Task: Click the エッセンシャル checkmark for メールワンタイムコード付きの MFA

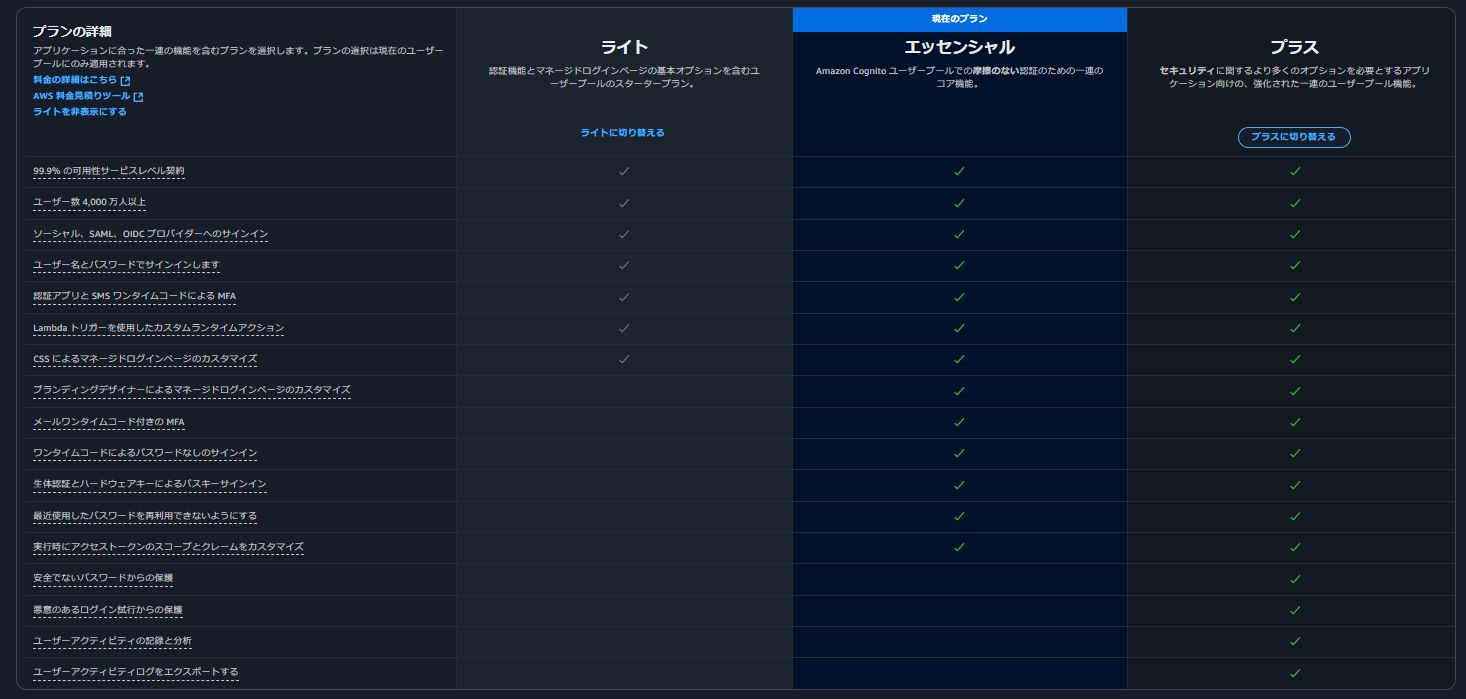Action: pos(959,422)
